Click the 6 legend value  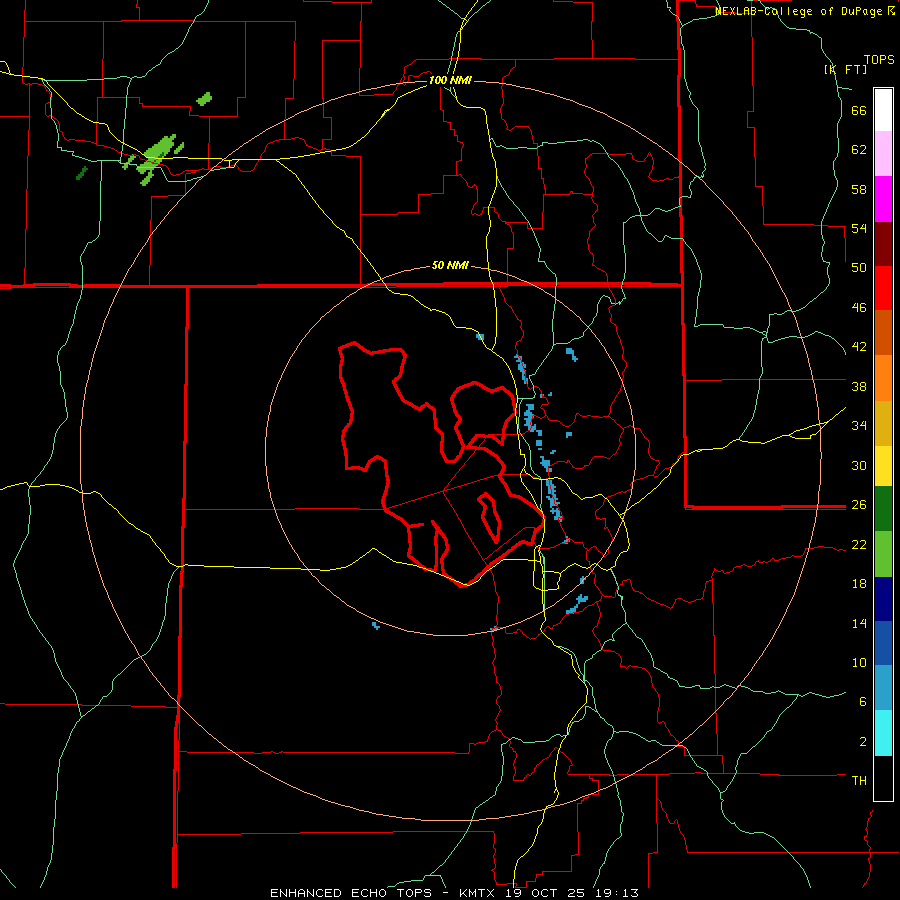(862, 701)
